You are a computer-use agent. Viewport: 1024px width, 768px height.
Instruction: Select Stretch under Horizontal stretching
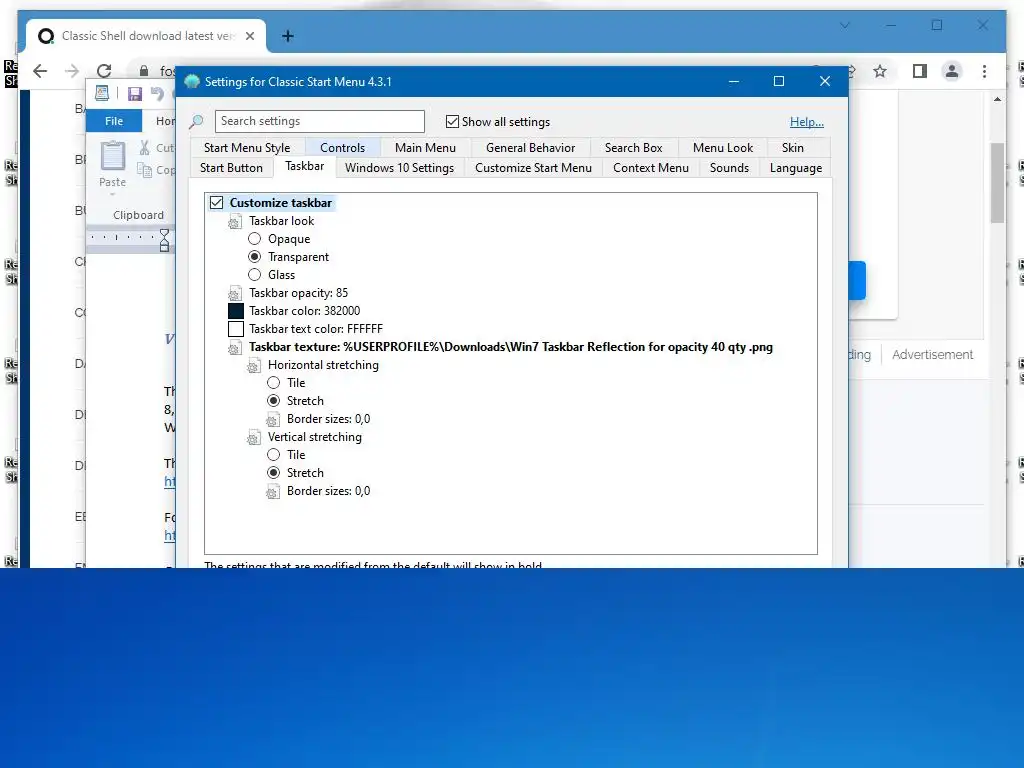[x=274, y=401]
